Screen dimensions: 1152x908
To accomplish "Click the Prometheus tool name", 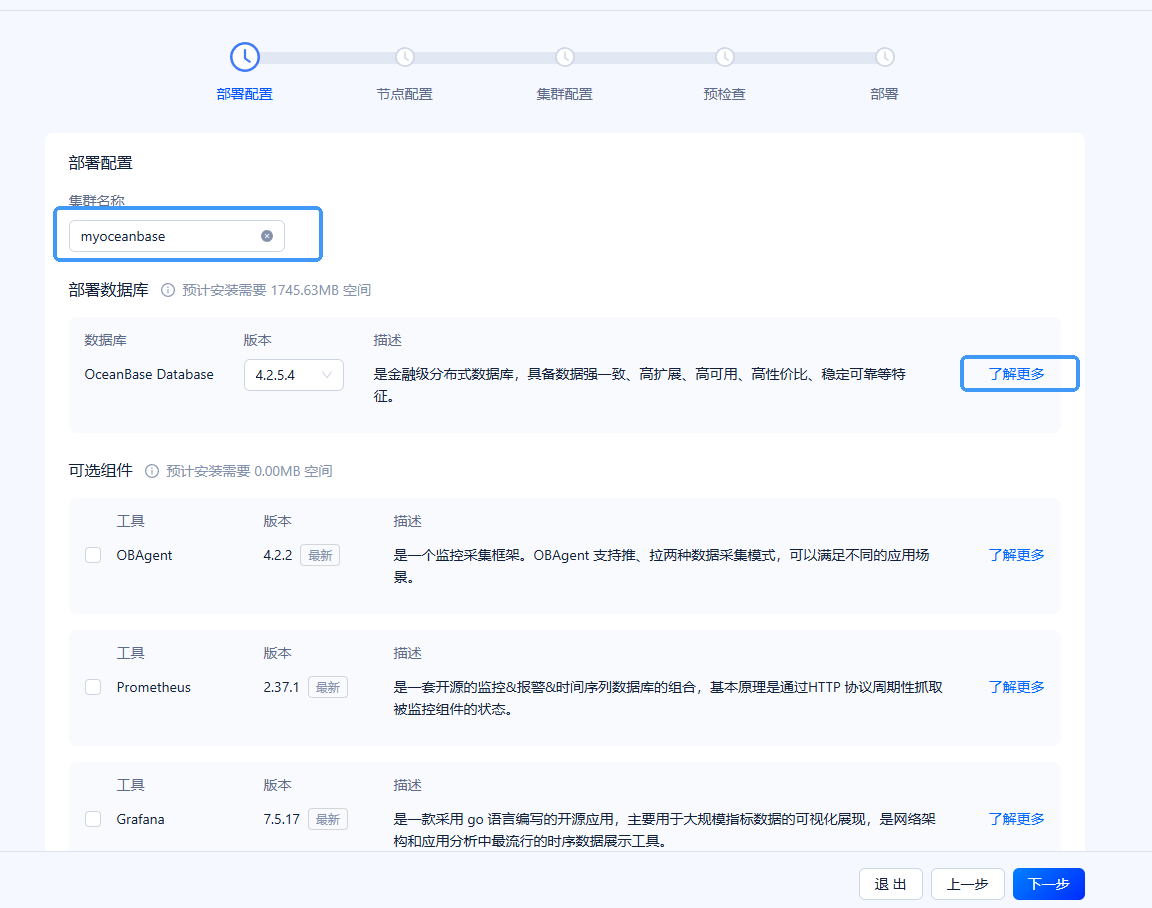I will click(154, 687).
